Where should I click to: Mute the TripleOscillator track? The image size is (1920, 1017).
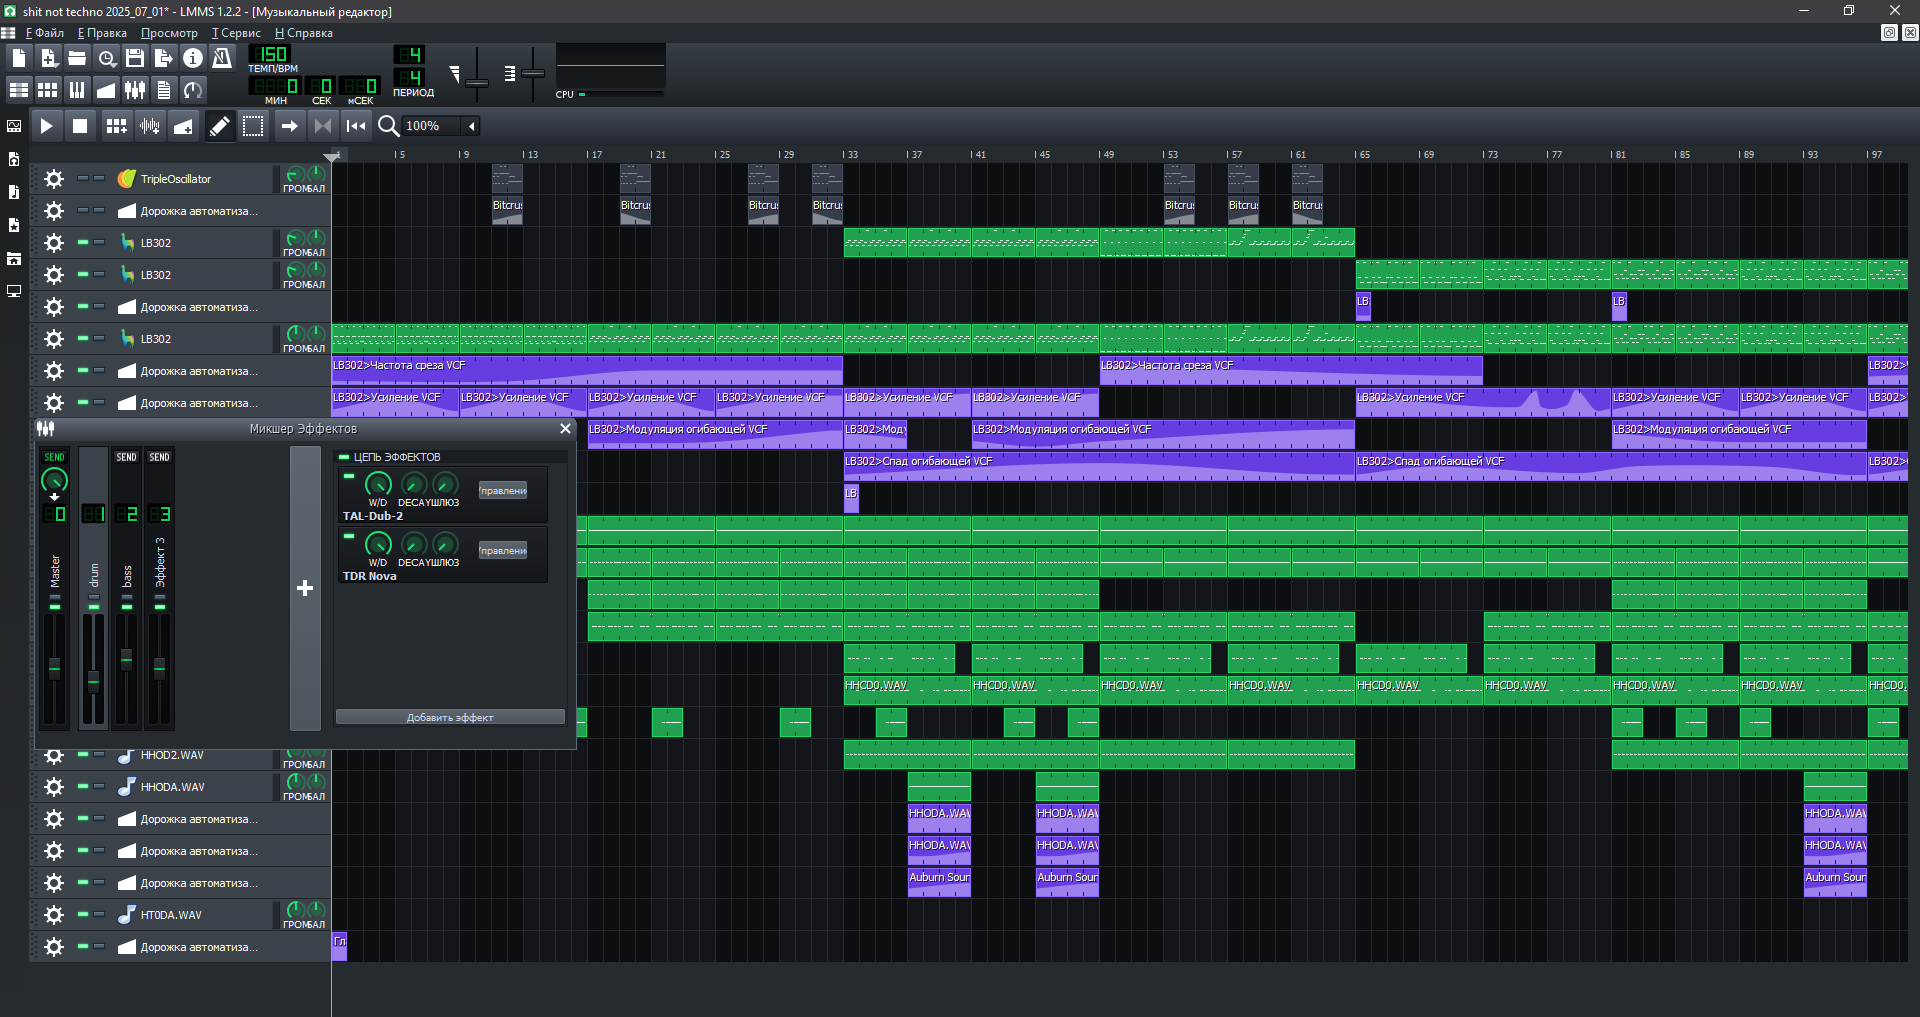click(x=84, y=178)
